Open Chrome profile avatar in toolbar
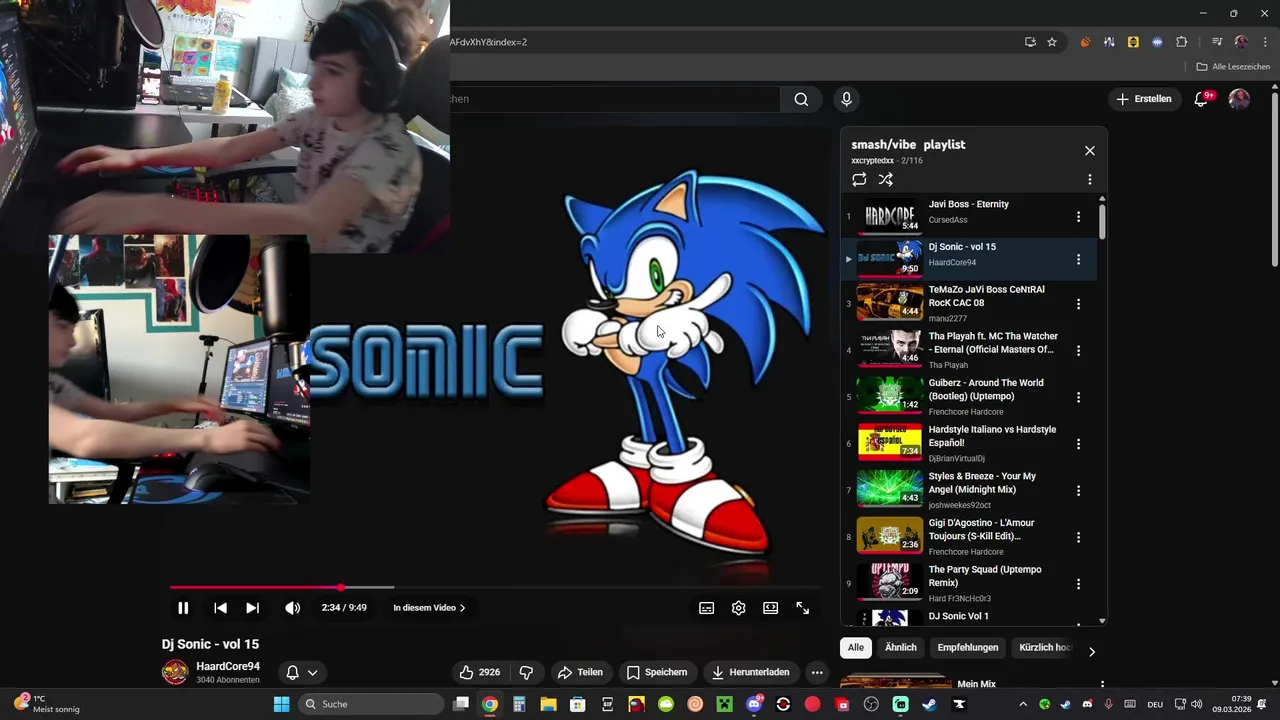Screen dimensions: 1280x720 (x=1241, y=42)
